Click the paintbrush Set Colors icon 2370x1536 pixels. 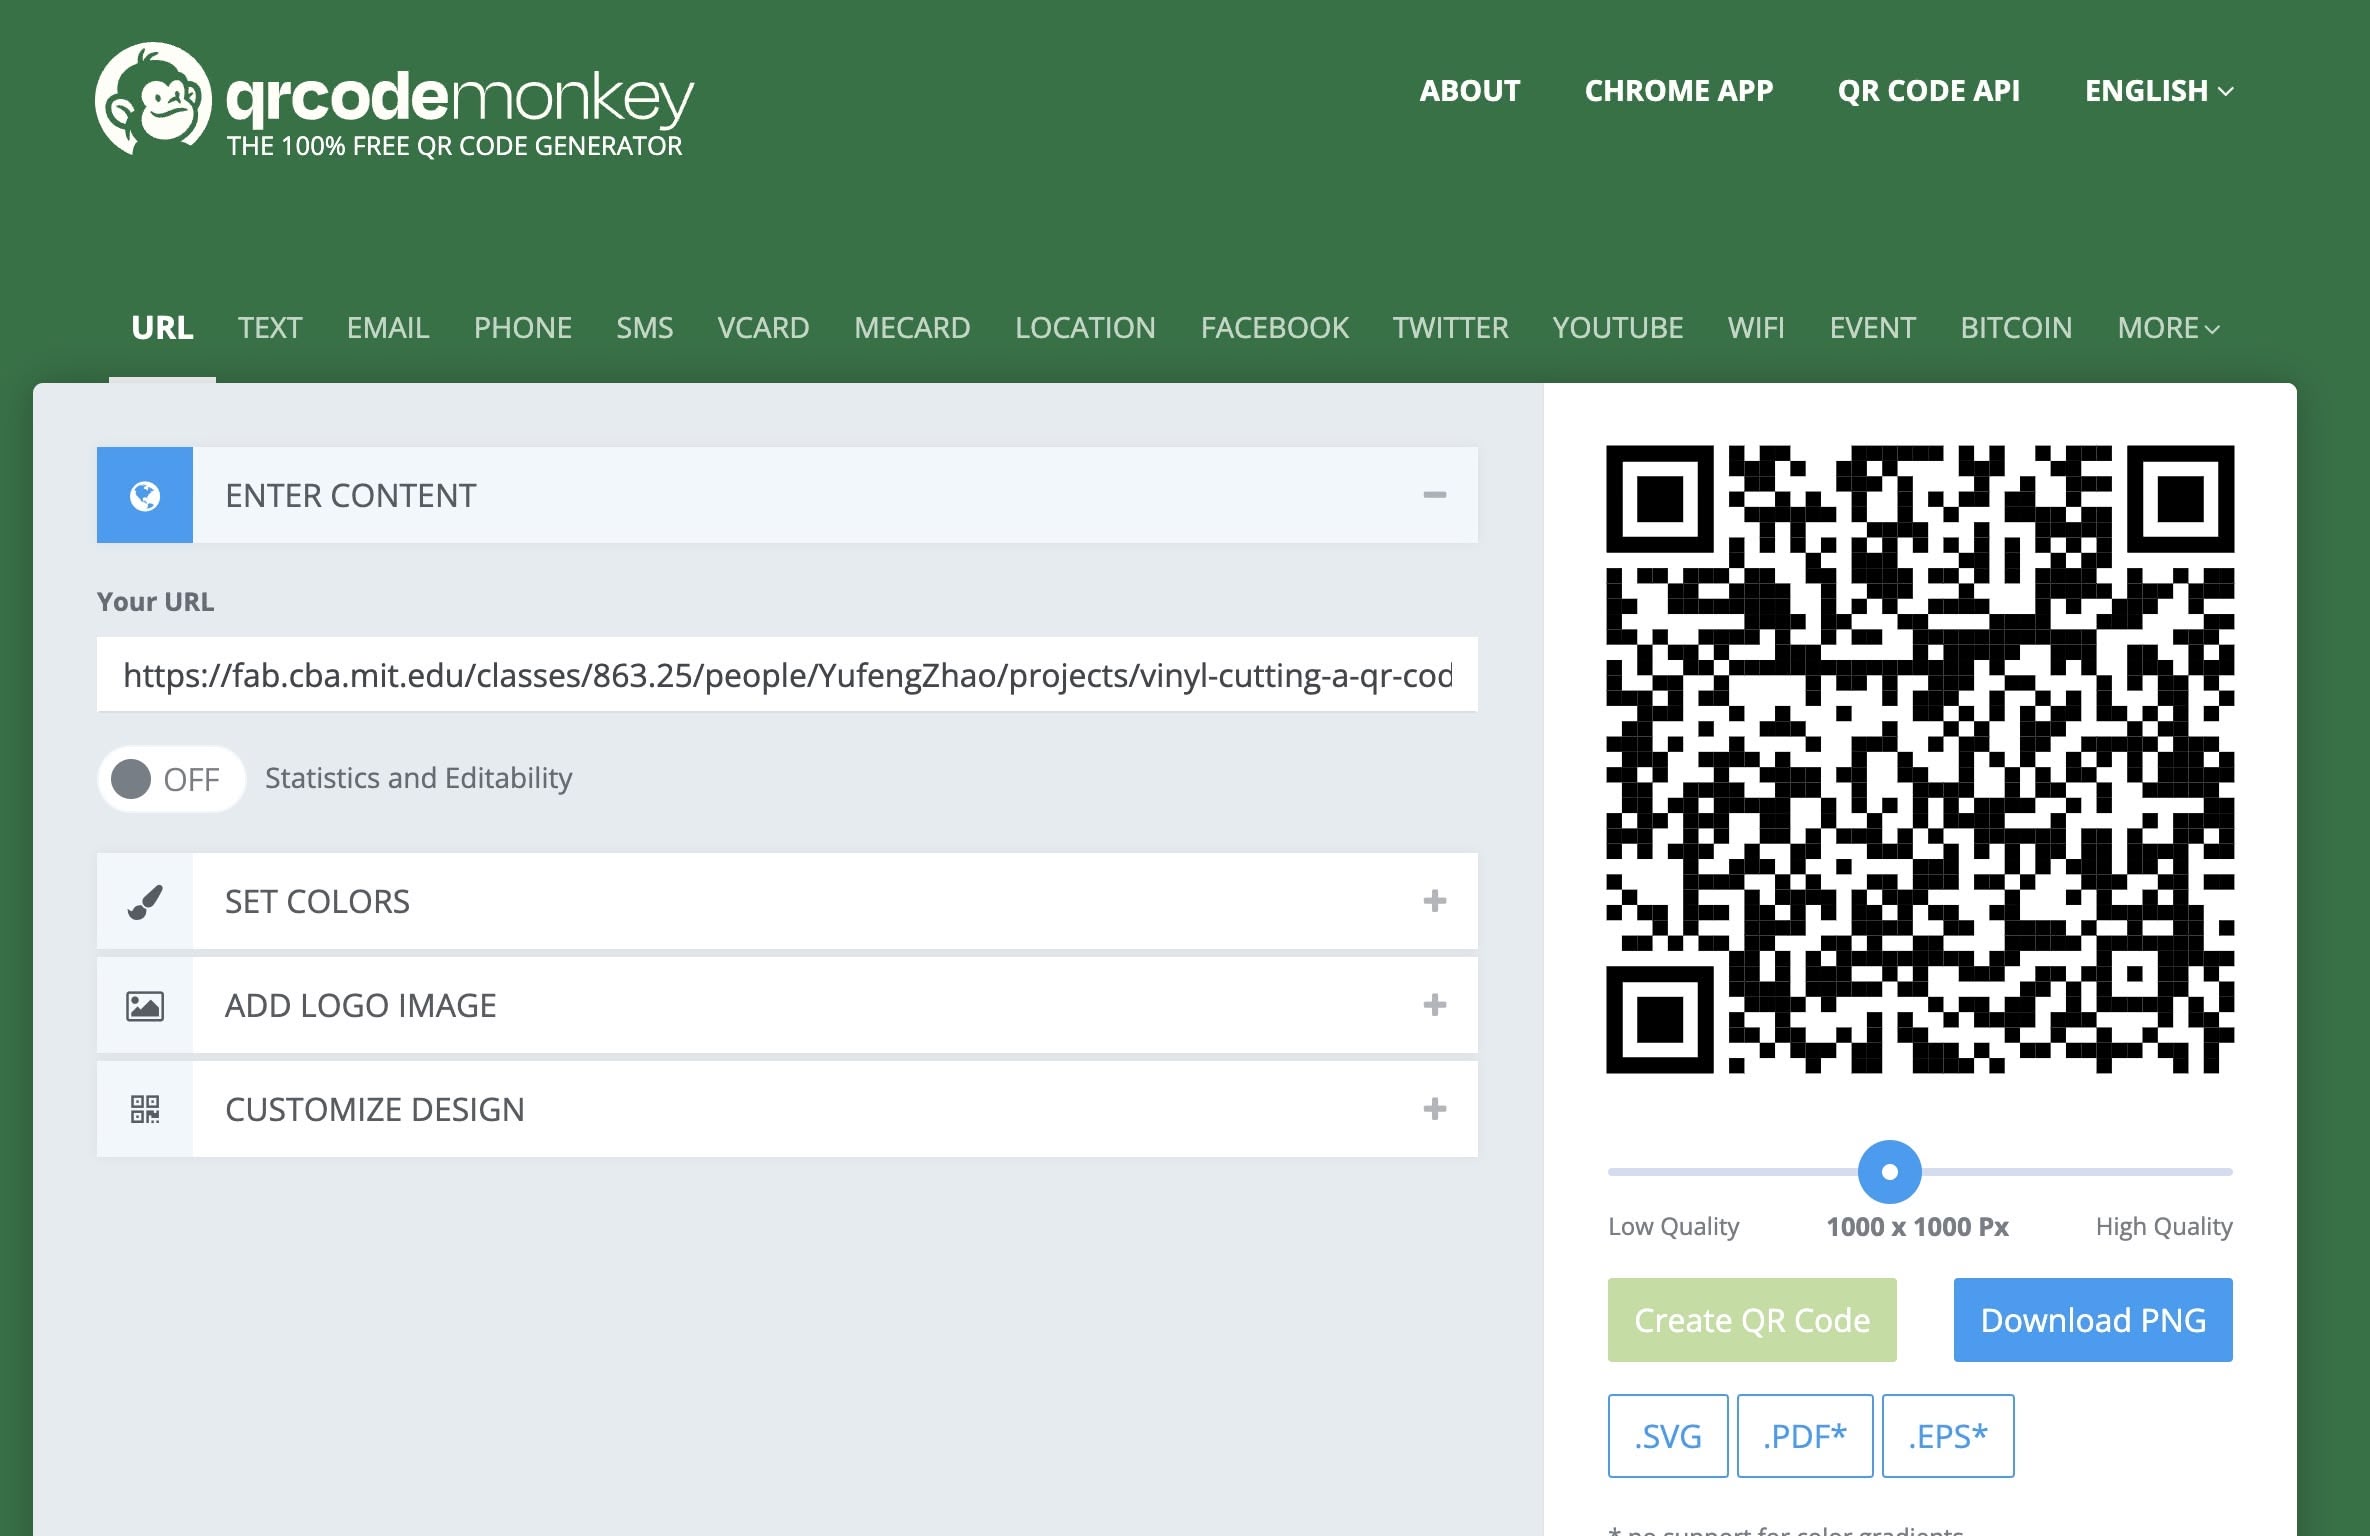[x=145, y=901]
